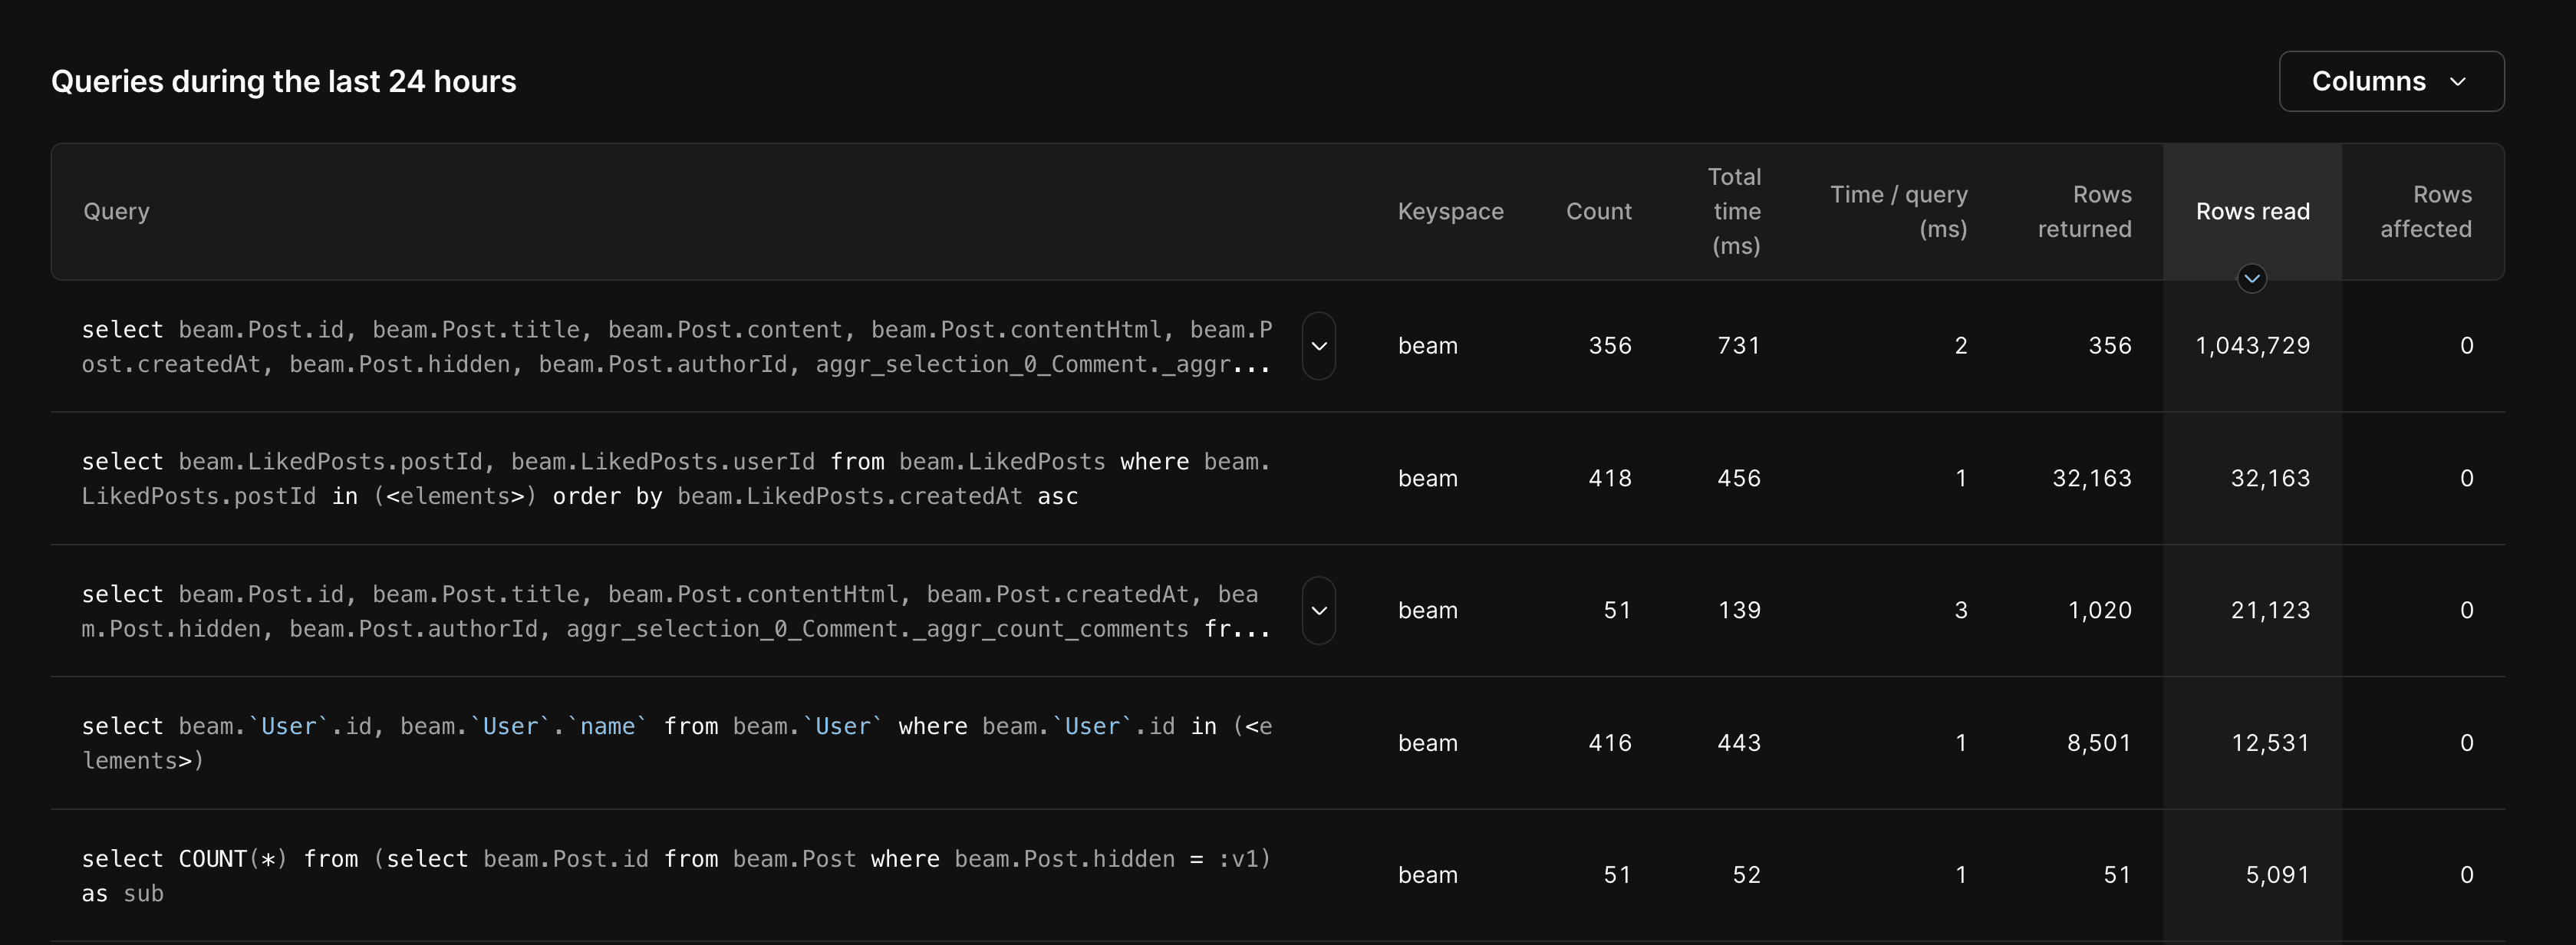The image size is (2576, 945).
Task: Click rows read value 12,531
Action: [2270, 743]
